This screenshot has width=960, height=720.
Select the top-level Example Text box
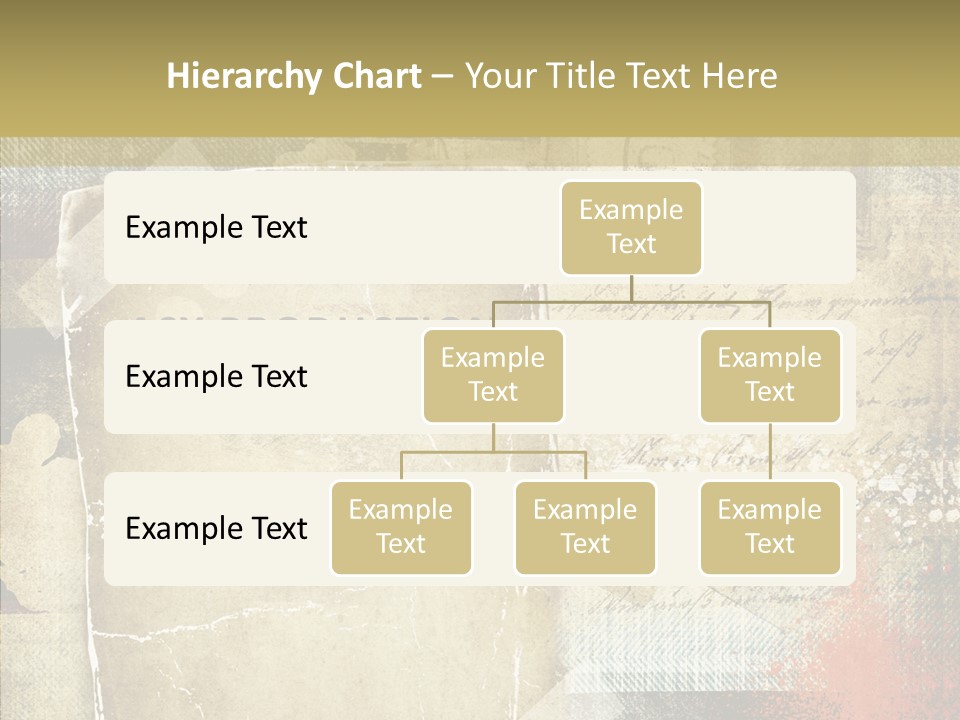click(x=631, y=228)
